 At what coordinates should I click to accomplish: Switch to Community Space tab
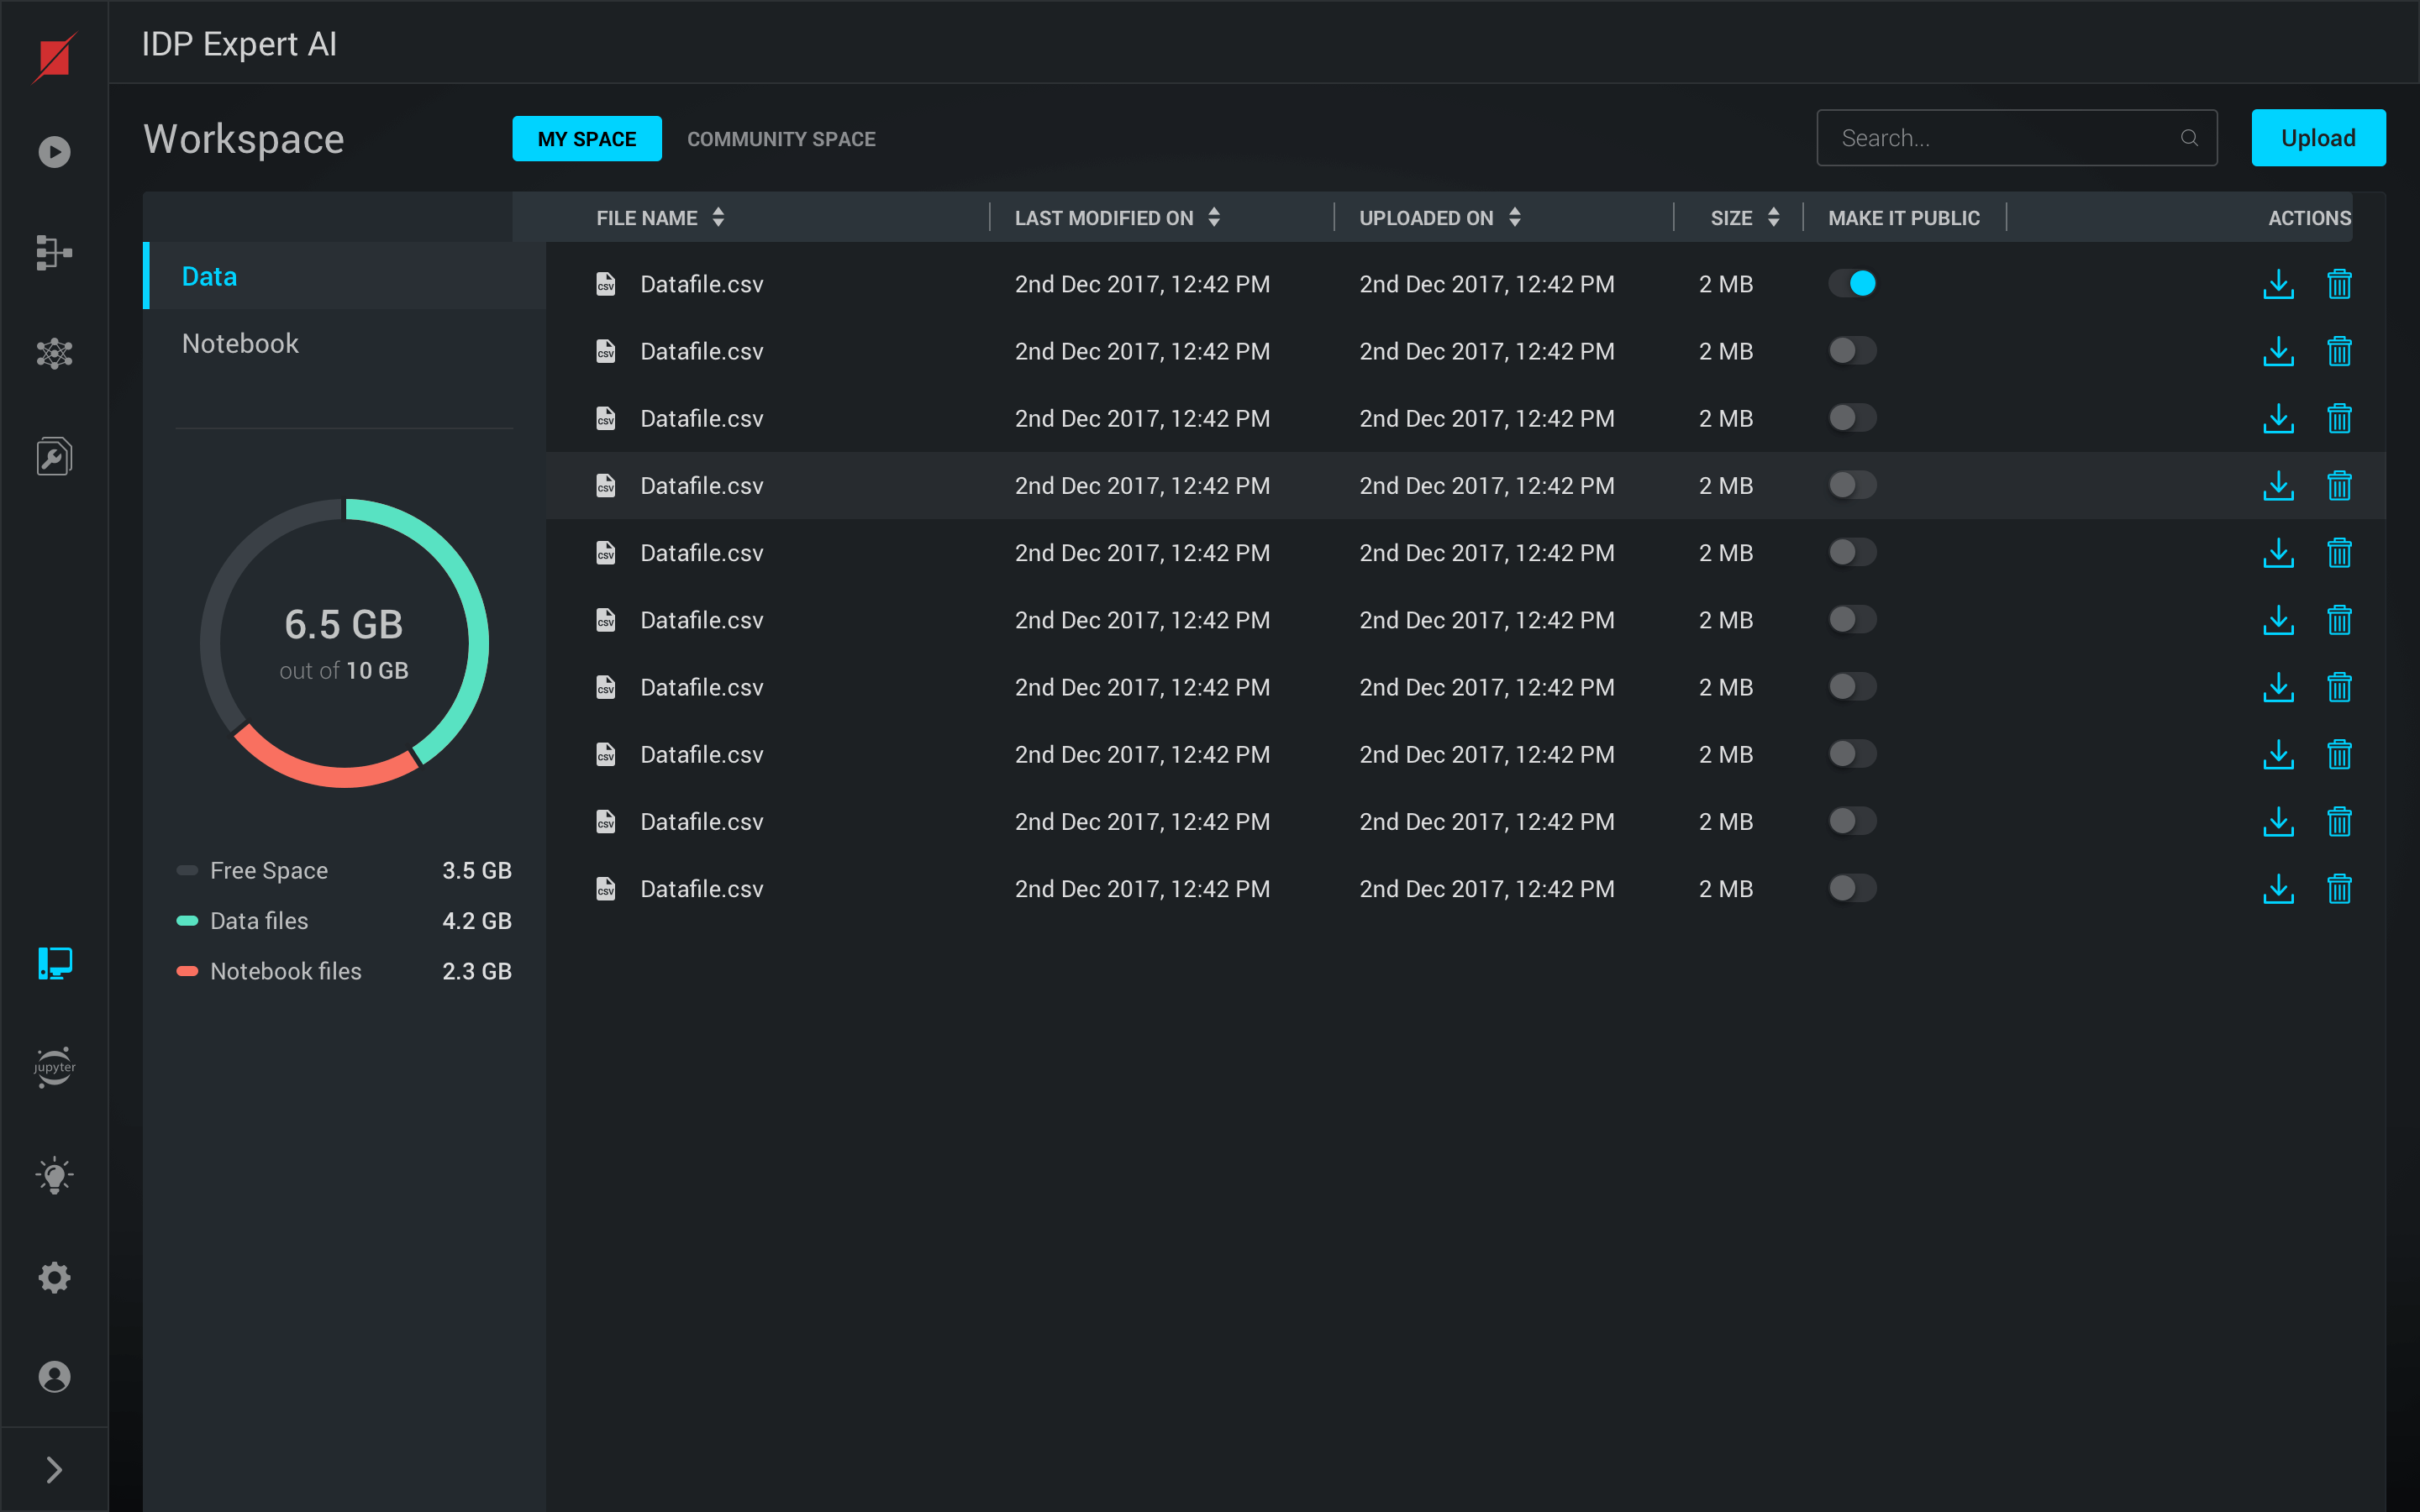tap(781, 139)
